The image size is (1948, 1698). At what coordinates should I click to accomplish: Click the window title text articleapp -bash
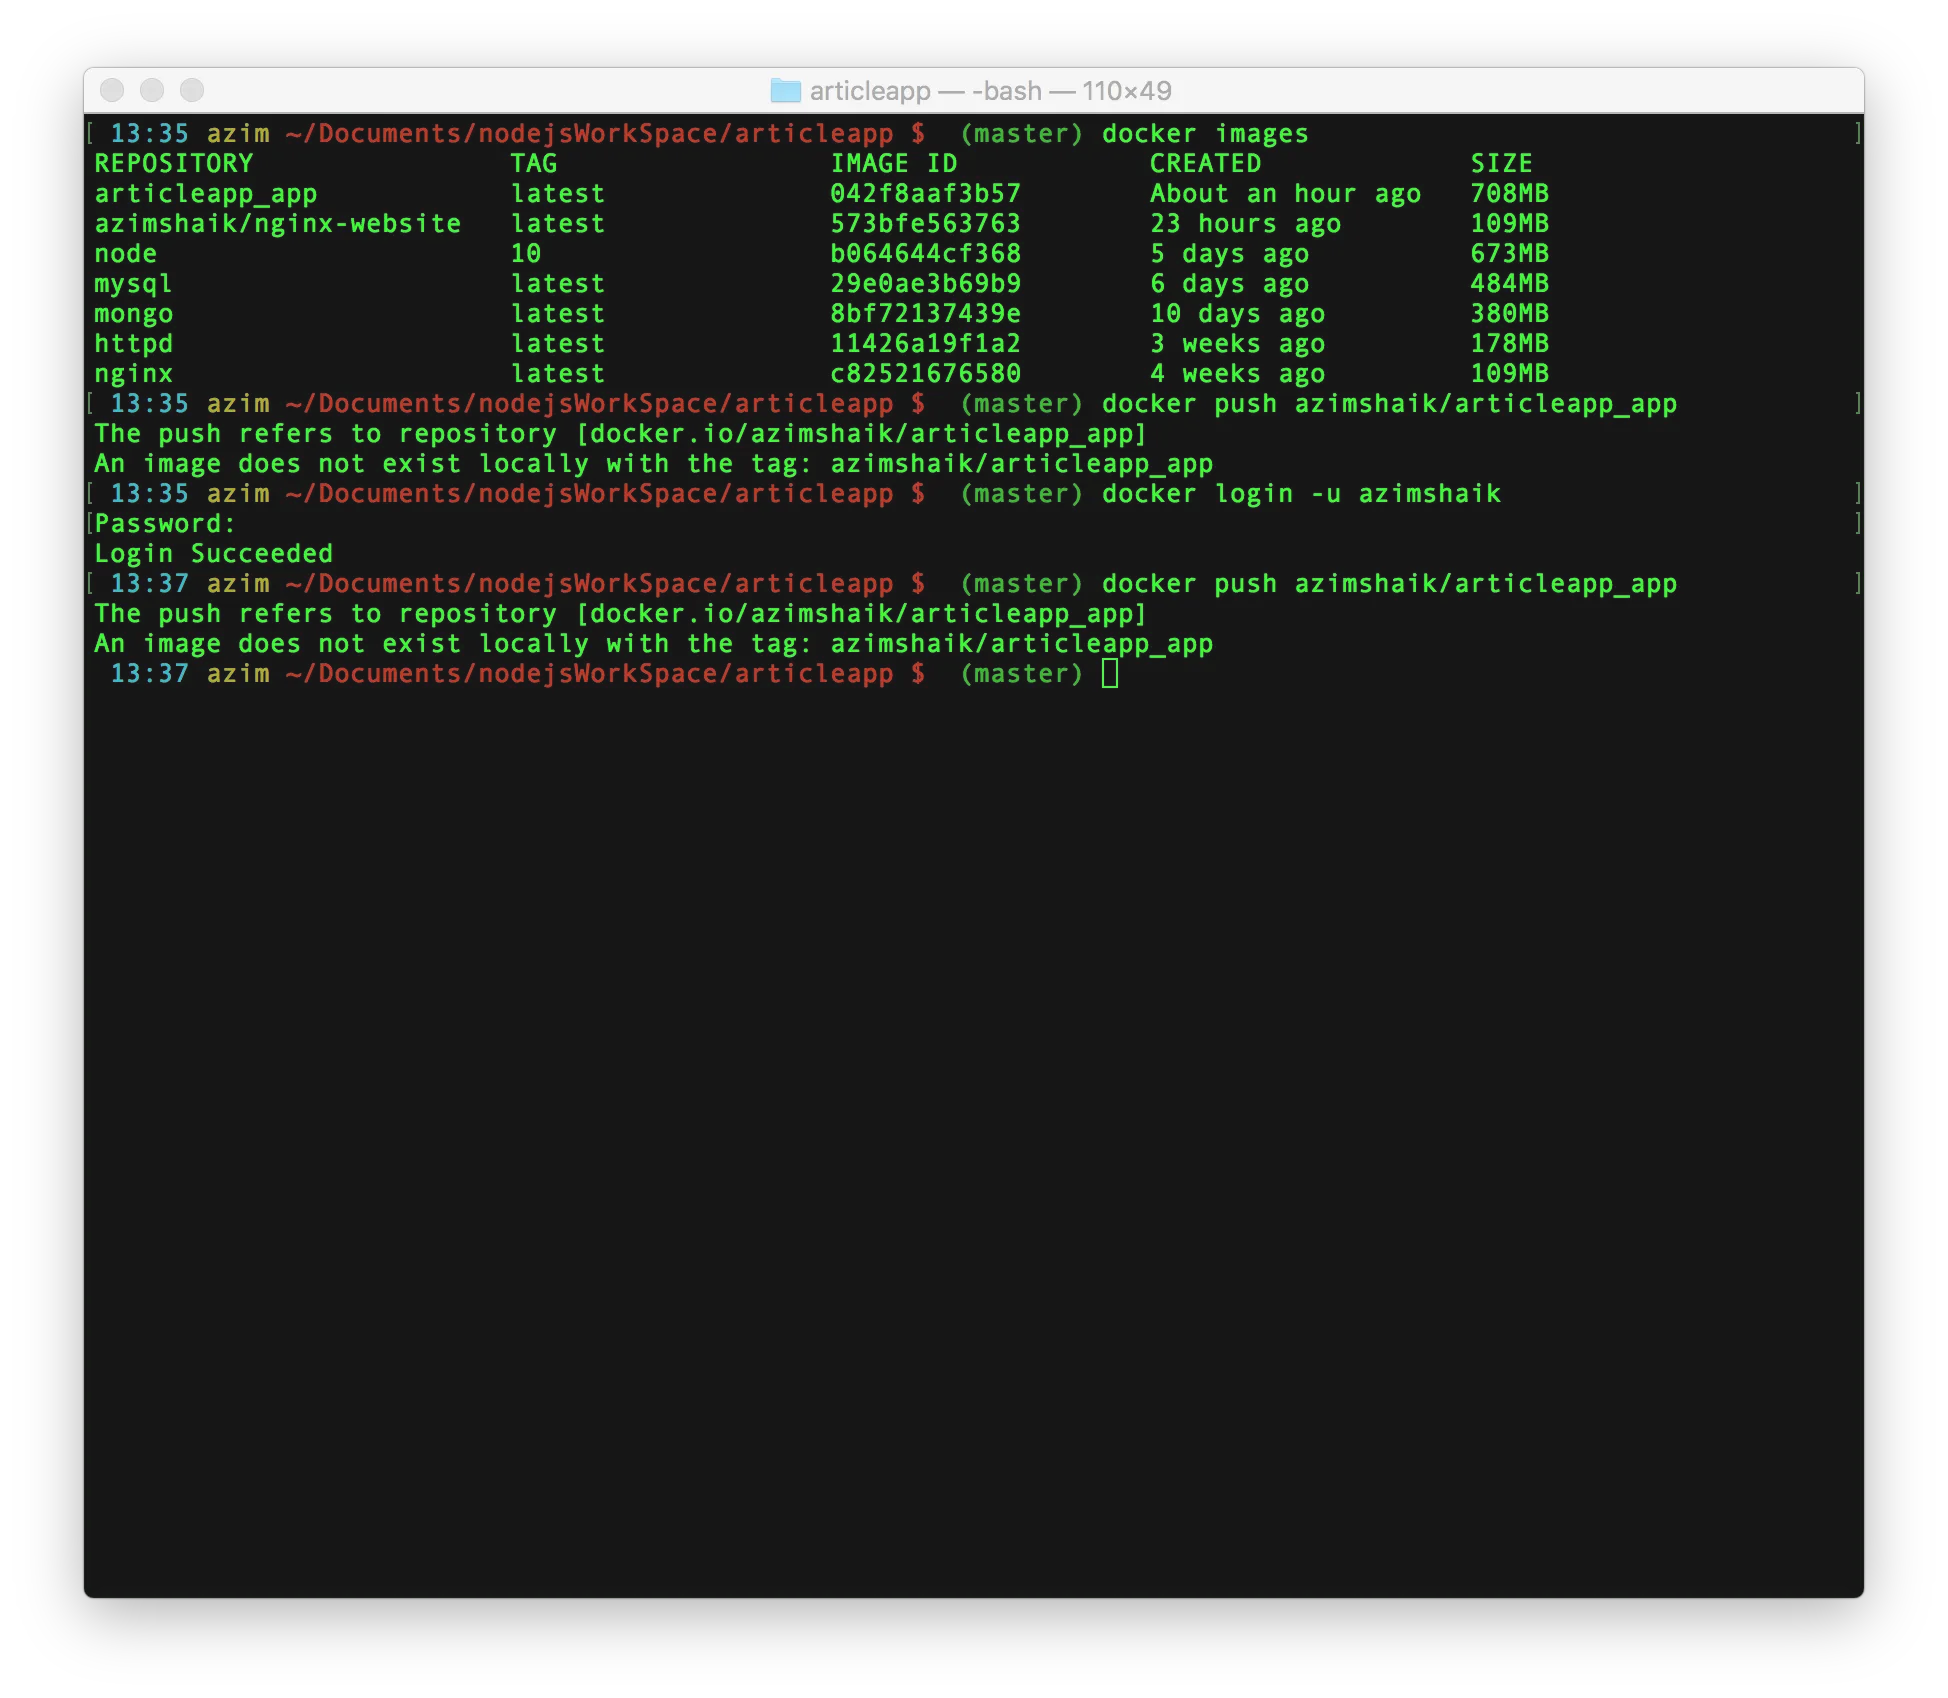pyautogui.click(x=989, y=91)
